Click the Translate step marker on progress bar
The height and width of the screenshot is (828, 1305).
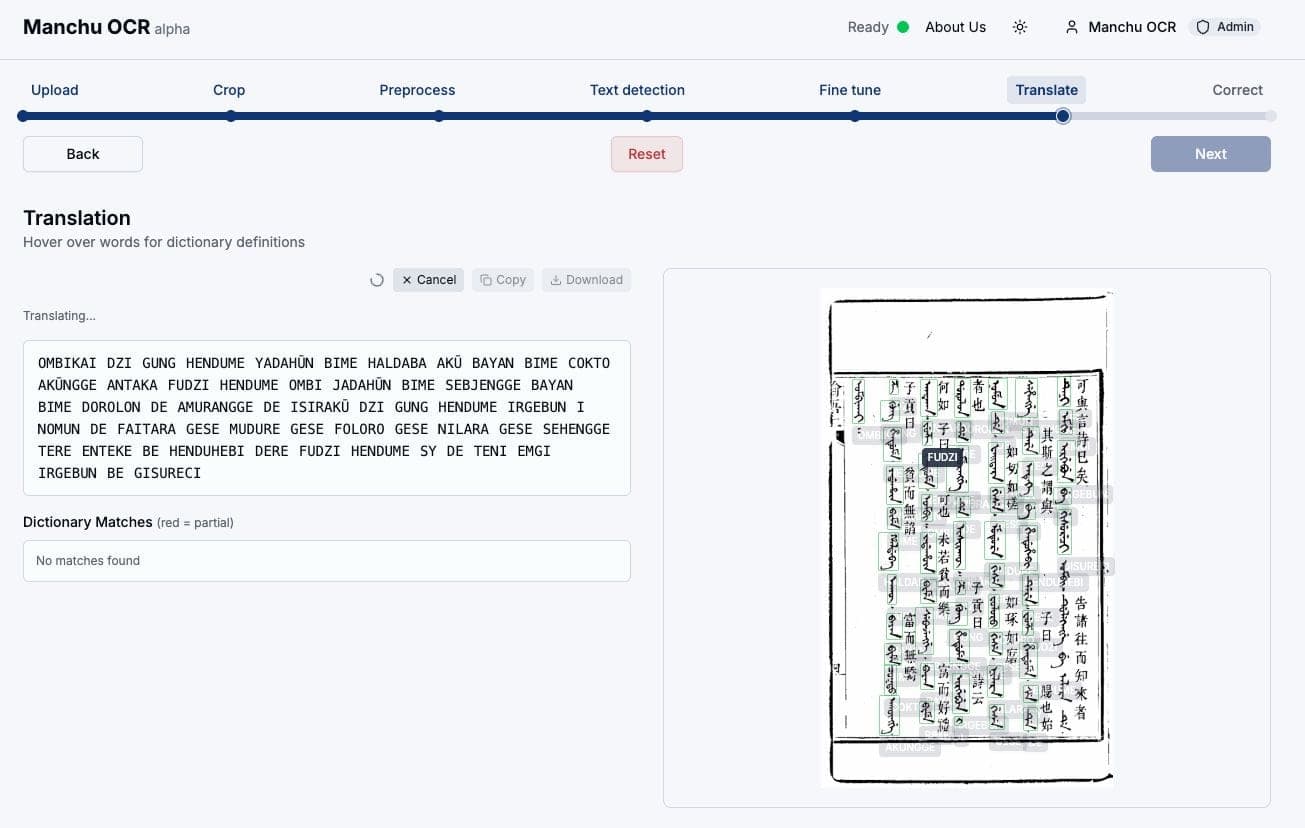click(1063, 116)
